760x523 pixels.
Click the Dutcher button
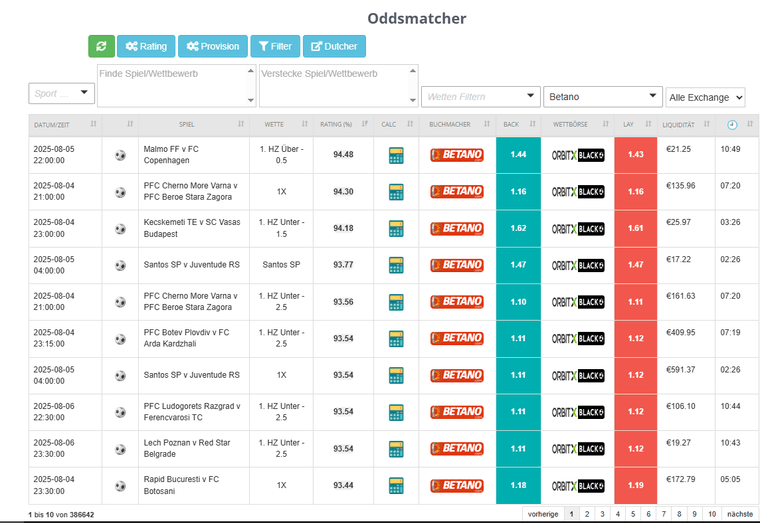pos(334,46)
